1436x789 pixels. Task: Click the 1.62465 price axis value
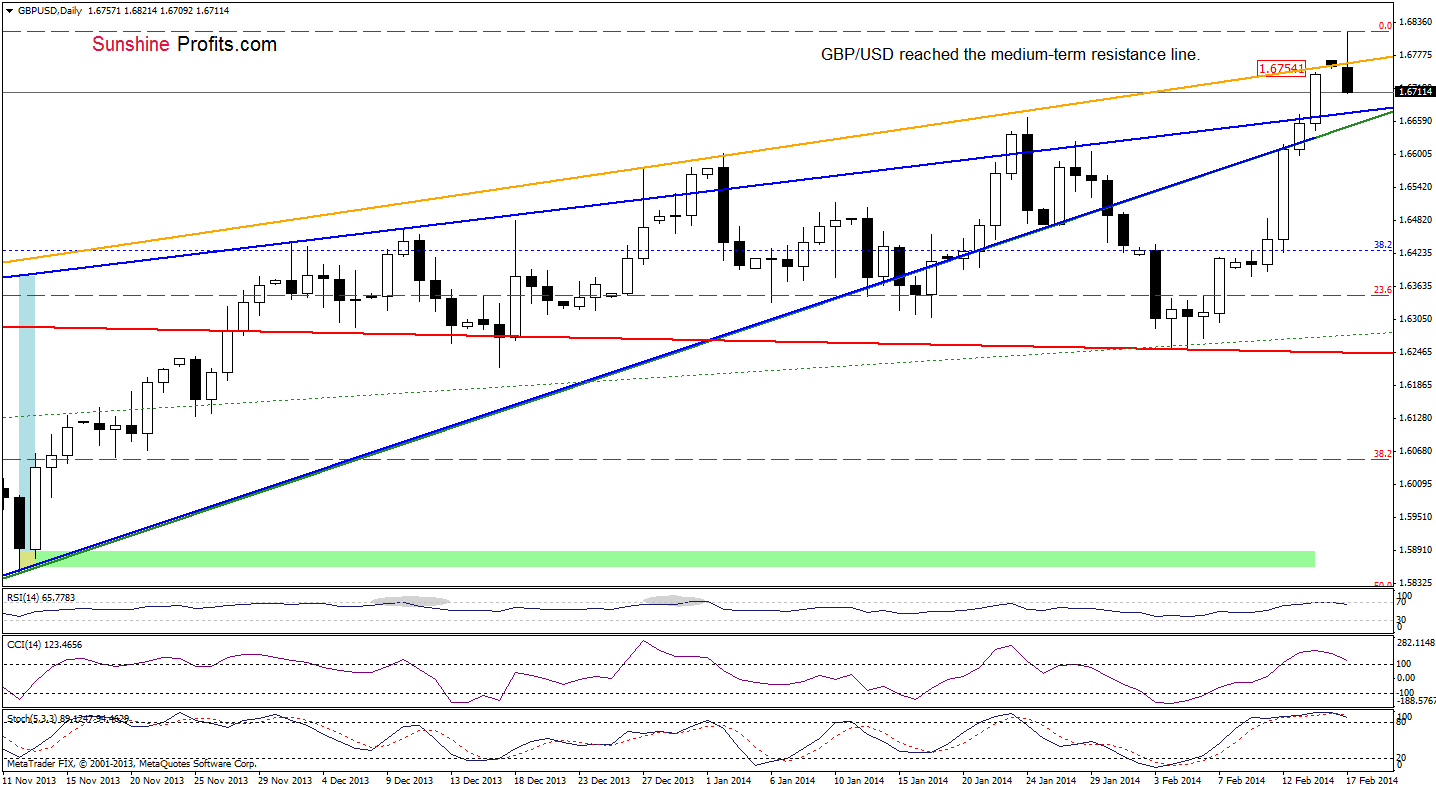click(1417, 351)
